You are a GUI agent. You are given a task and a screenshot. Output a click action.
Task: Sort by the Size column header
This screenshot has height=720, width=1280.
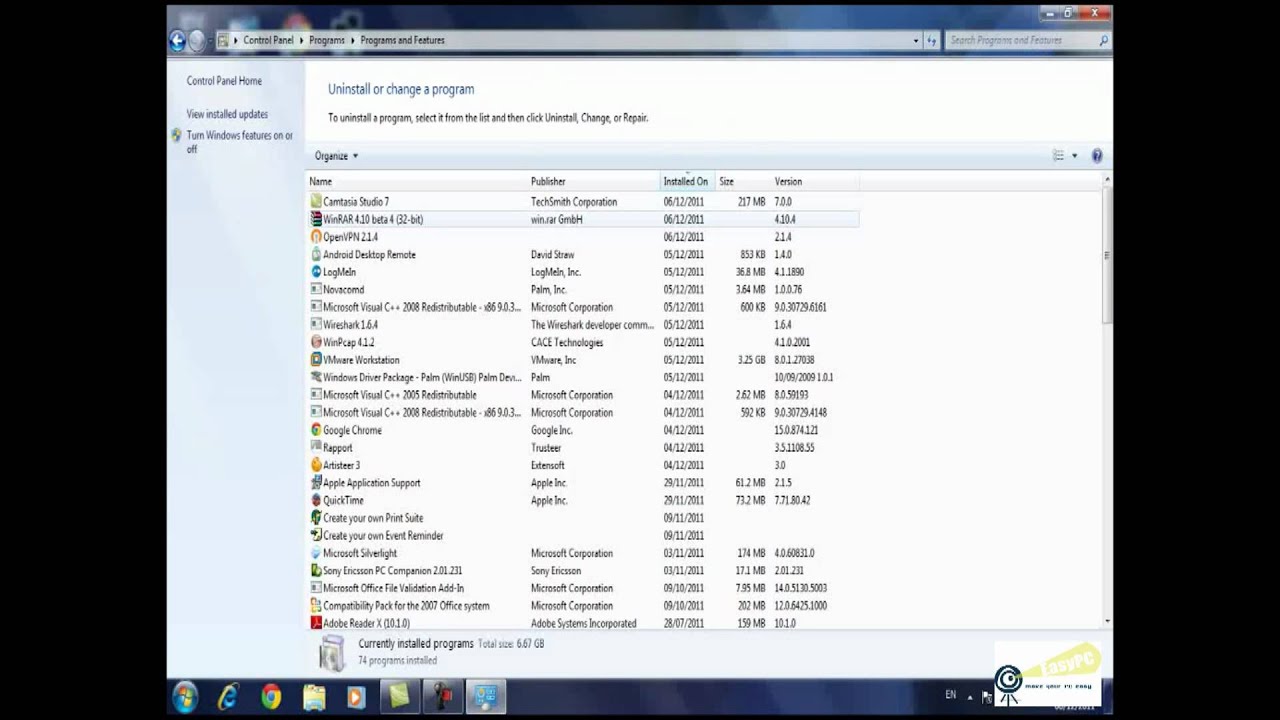tap(742, 182)
